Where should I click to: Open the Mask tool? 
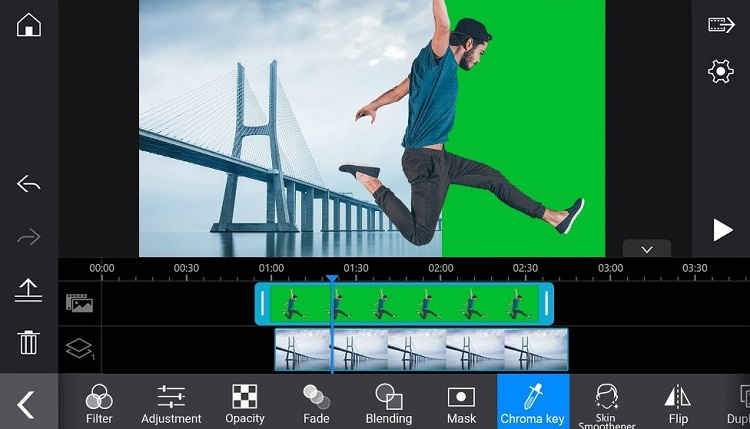(x=461, y=402)
